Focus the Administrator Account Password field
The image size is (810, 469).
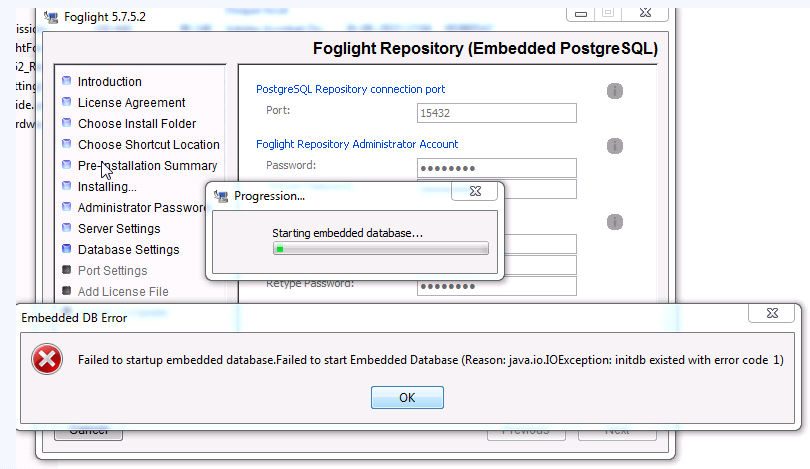[497, 167]
